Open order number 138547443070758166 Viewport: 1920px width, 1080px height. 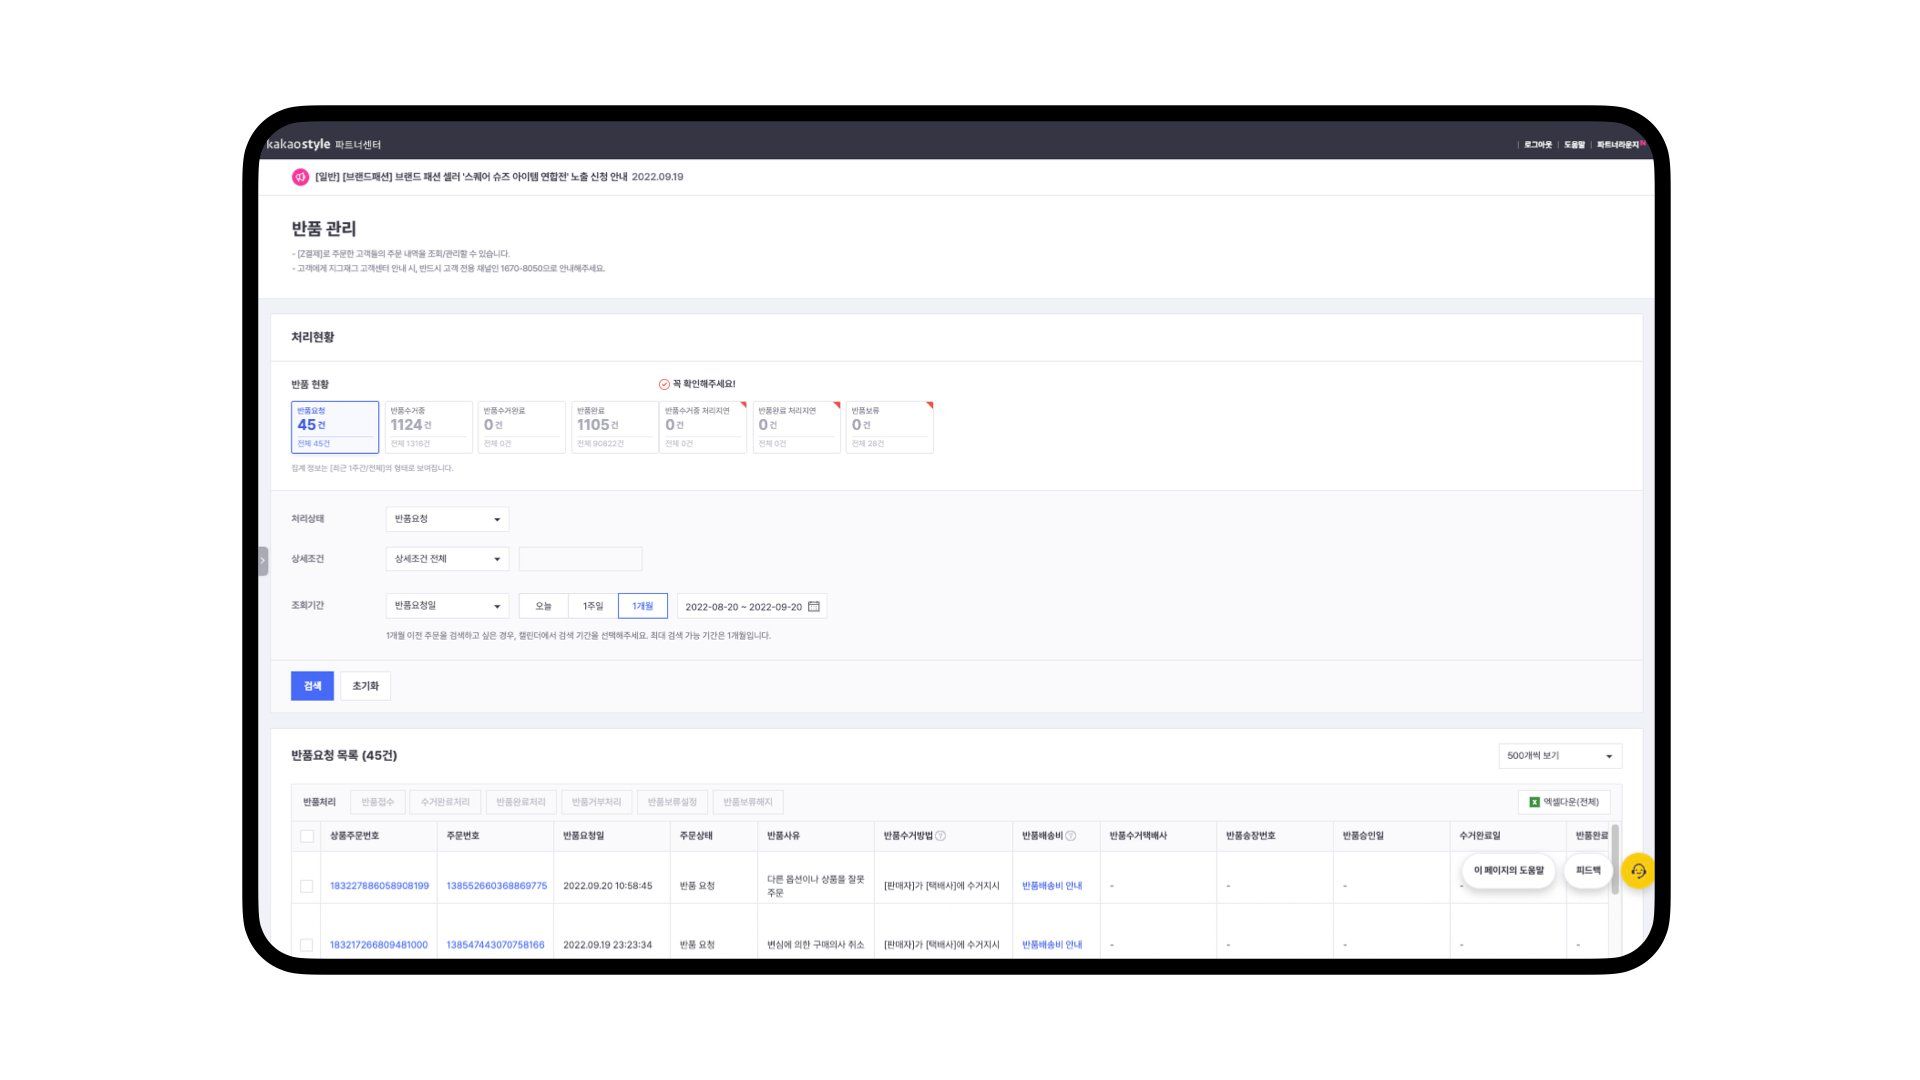496,945
